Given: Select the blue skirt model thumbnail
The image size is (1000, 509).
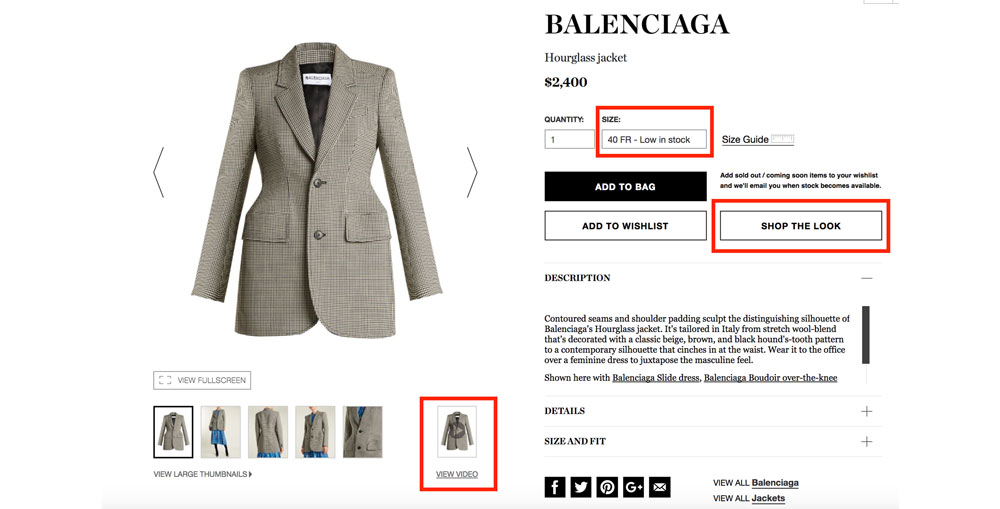Looking at the screenshot, I should (x=221, y=432).
